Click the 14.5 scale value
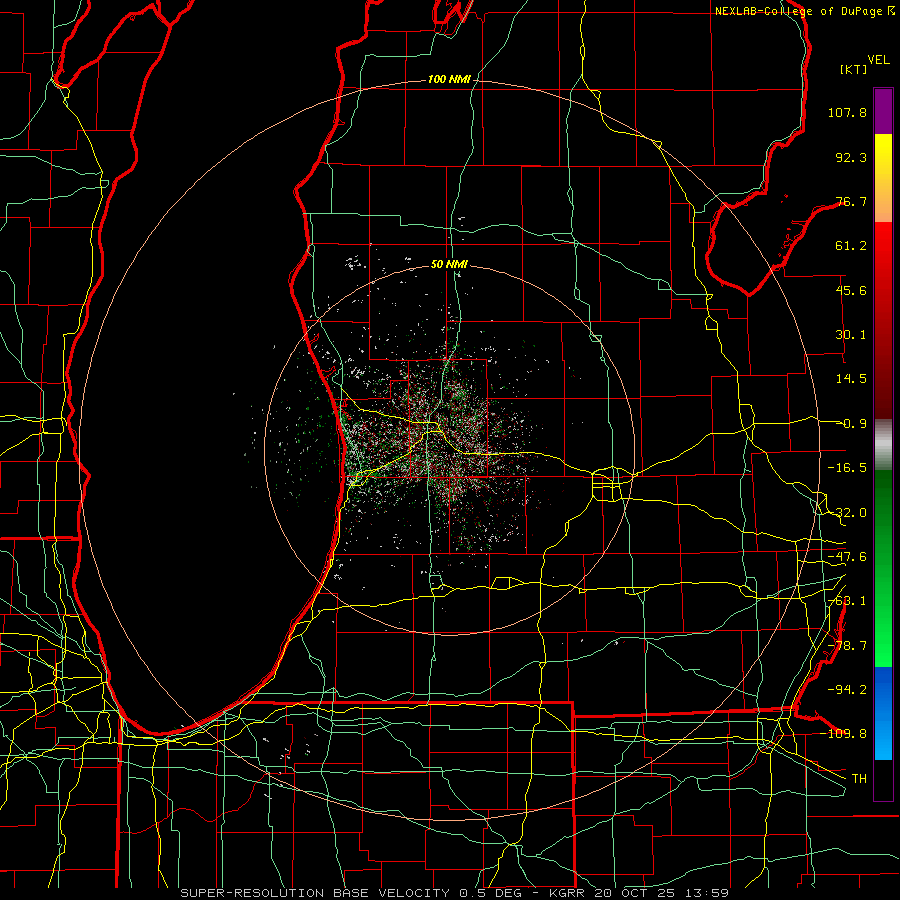Viewport: 900px width, 900px height. [851, 379]
